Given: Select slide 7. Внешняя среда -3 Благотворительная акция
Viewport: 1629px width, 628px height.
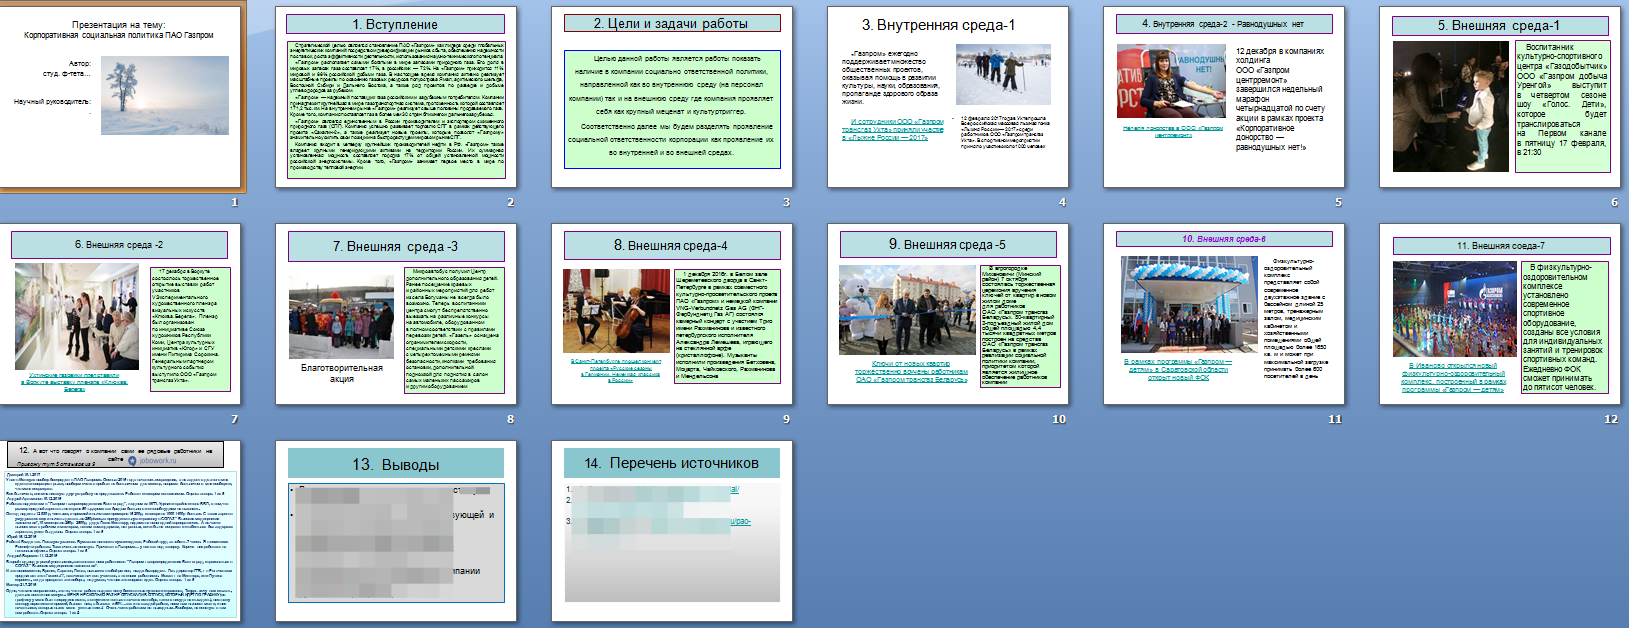Looking at the screenshot, I should coord(396,314).
